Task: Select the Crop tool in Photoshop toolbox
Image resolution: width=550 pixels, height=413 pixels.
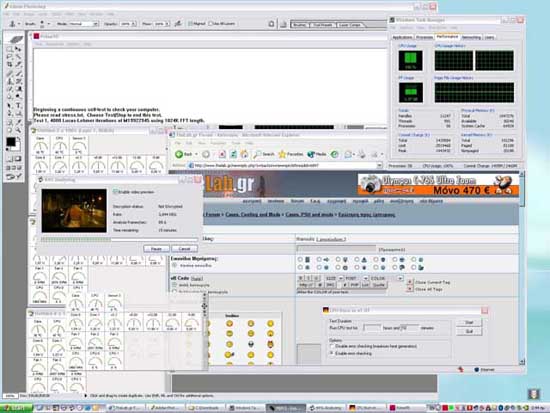Action: coord(10,65)
